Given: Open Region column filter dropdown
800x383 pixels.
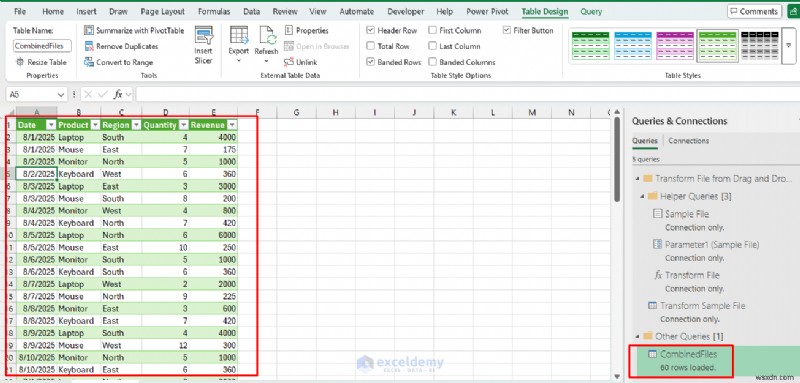Looking at the screenshot, I should [136, 125].
